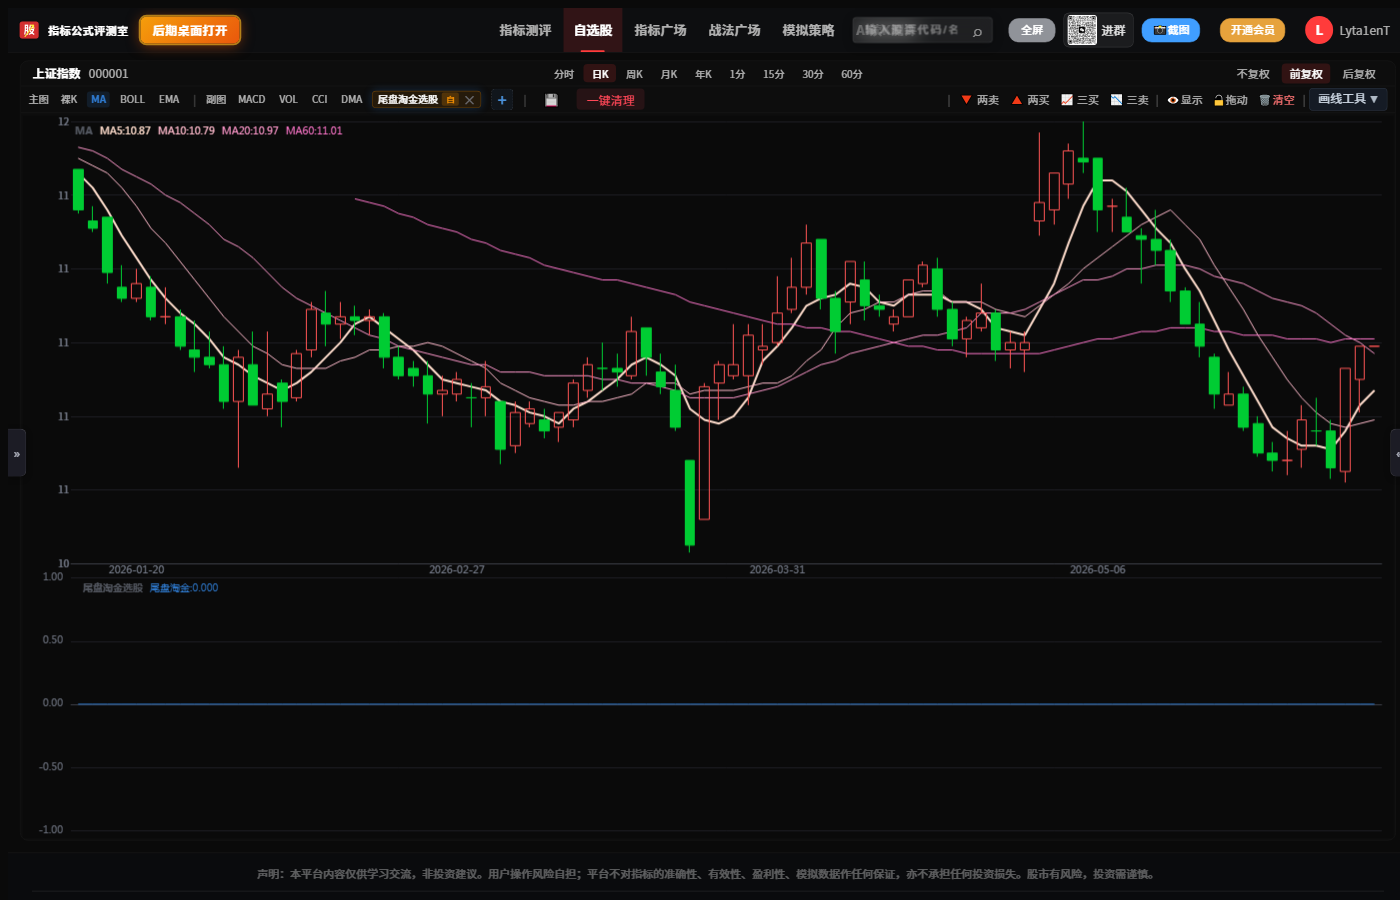The width and height of the screenshot is (1400, 900).
Task: Open the 指标测评 tab
Action: point(525,30)
